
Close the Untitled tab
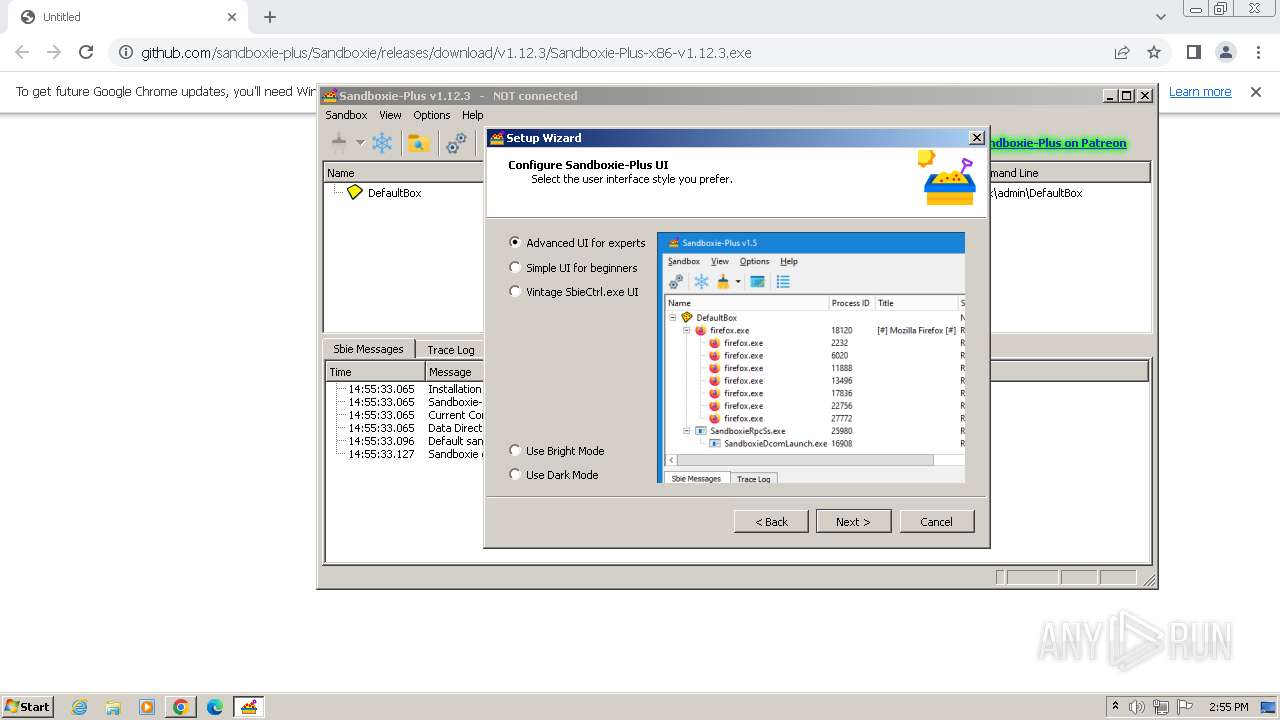(232, 17)
